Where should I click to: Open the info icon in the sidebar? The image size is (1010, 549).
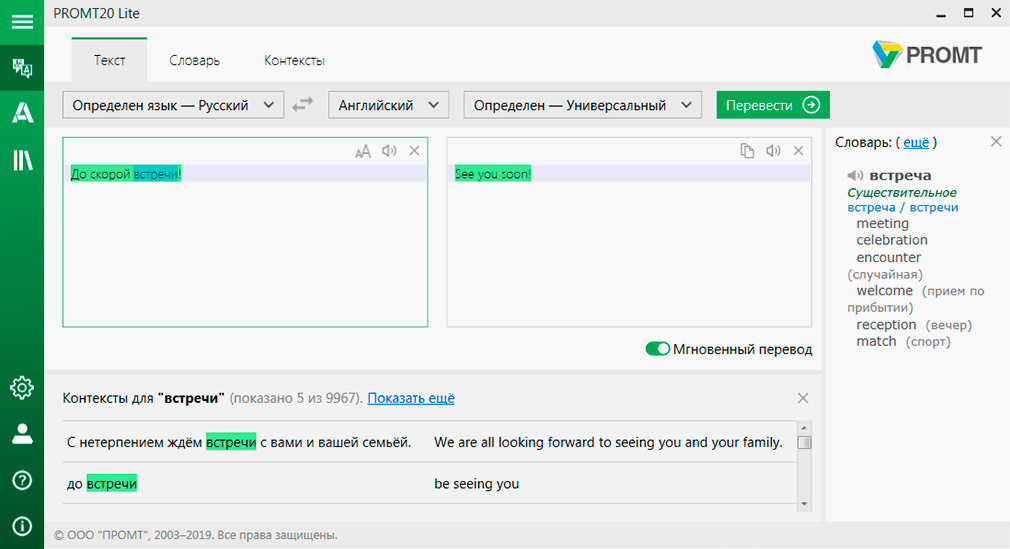click(x=22, y=526)
